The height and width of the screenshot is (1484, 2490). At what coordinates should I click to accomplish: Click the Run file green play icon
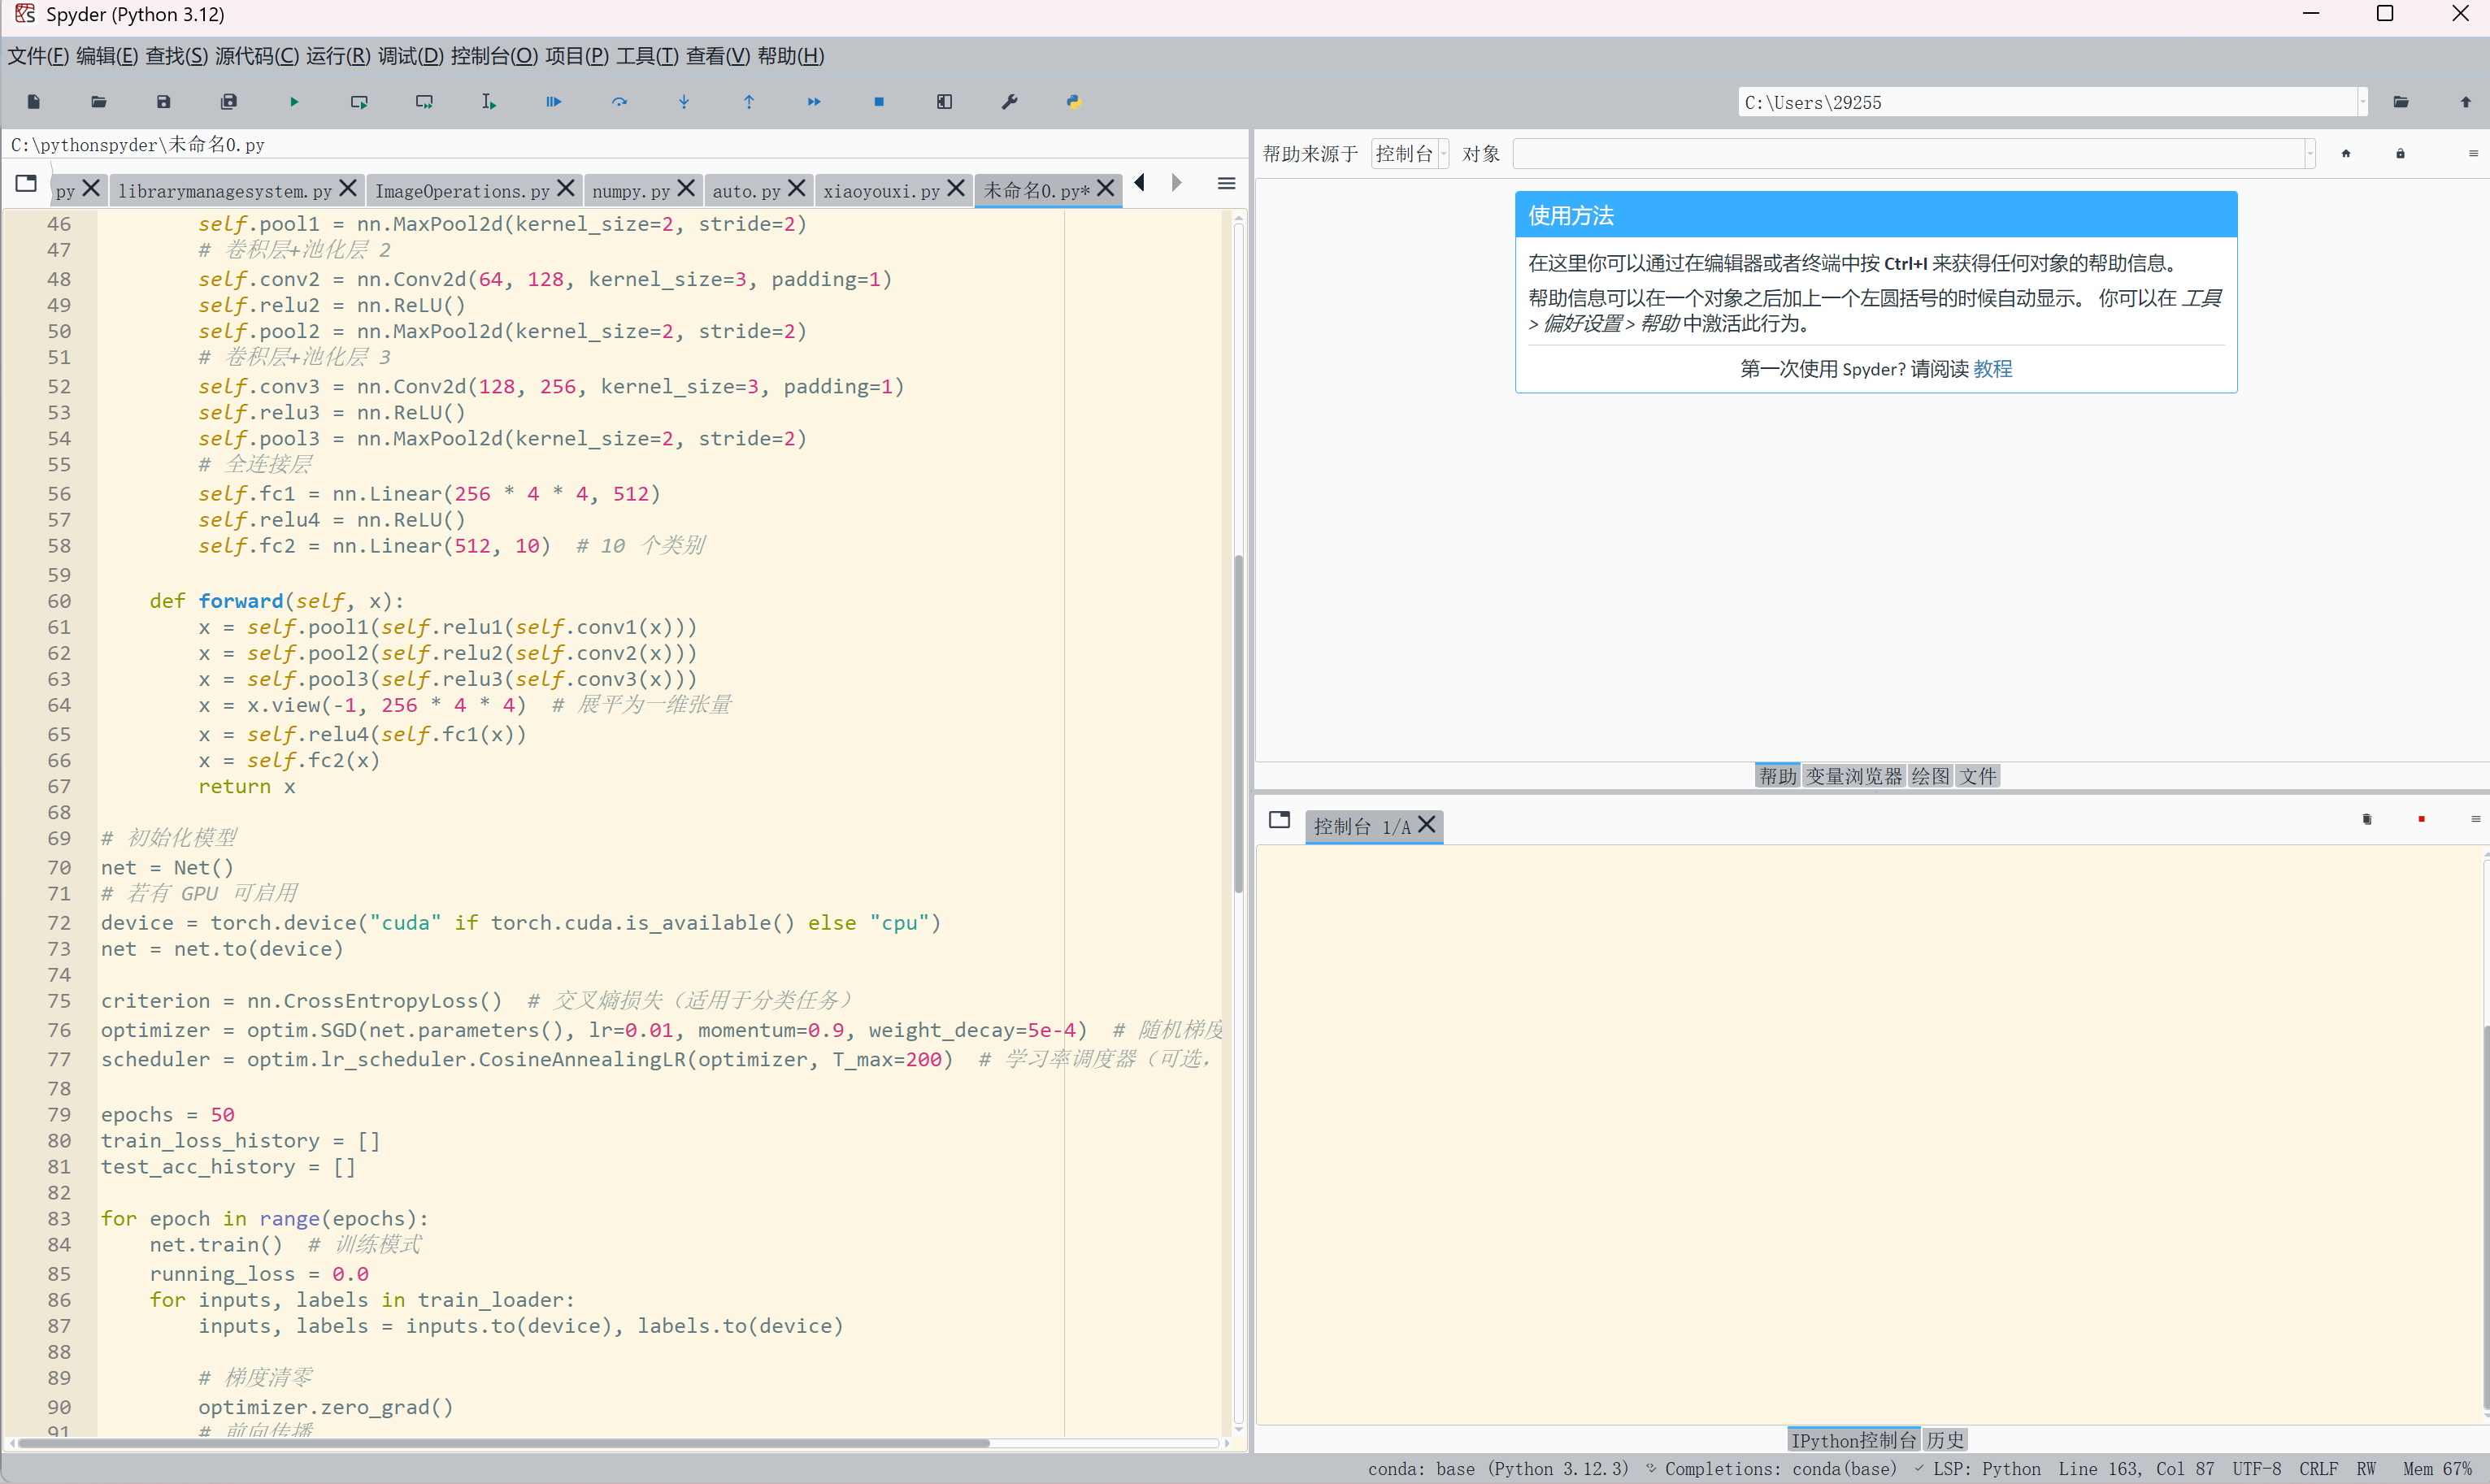(x=294, y=102)
